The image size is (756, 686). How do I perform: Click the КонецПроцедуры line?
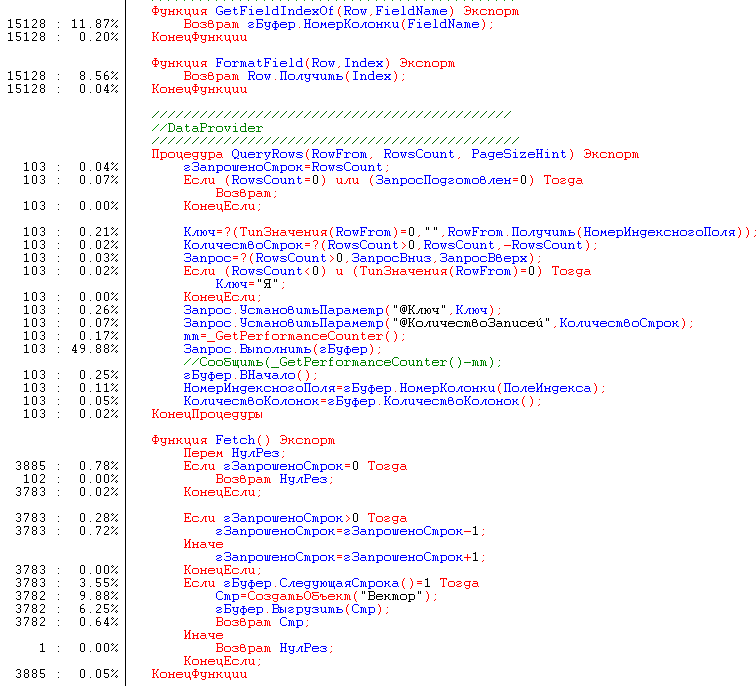[206, 414]
